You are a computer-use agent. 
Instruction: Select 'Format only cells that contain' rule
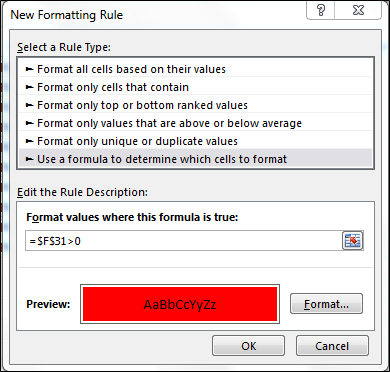coord(195,87)
